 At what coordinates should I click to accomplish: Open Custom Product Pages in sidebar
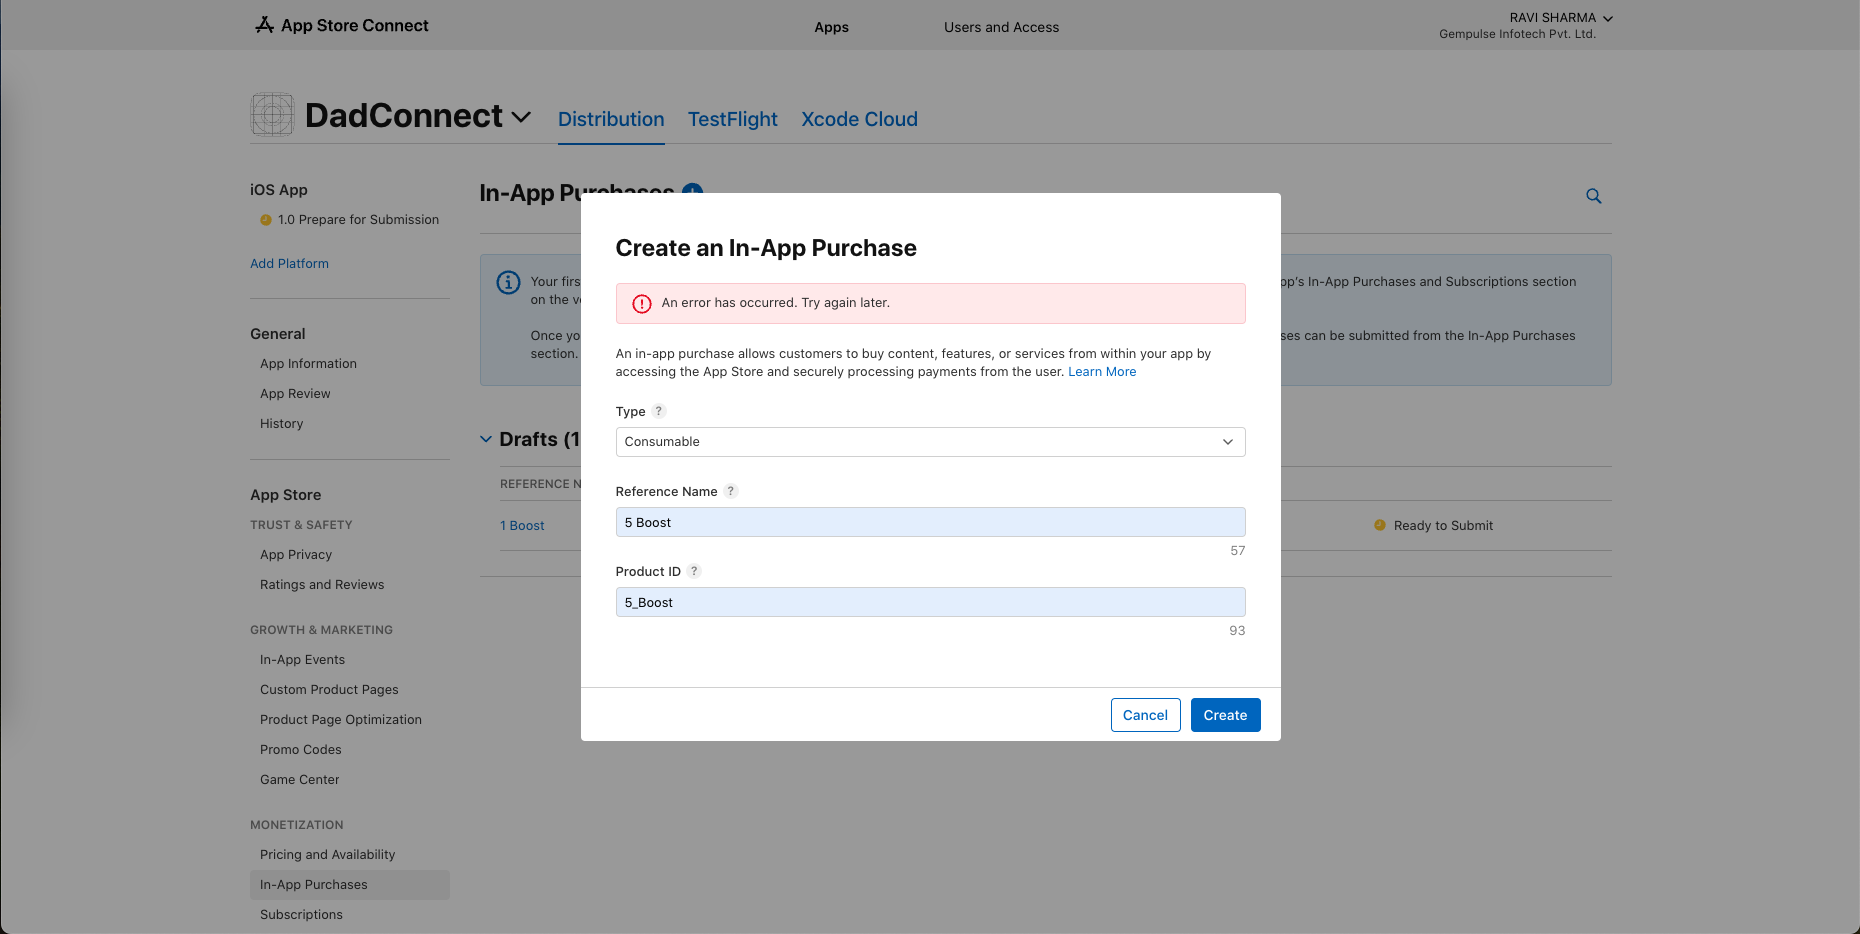pos(329,690)
